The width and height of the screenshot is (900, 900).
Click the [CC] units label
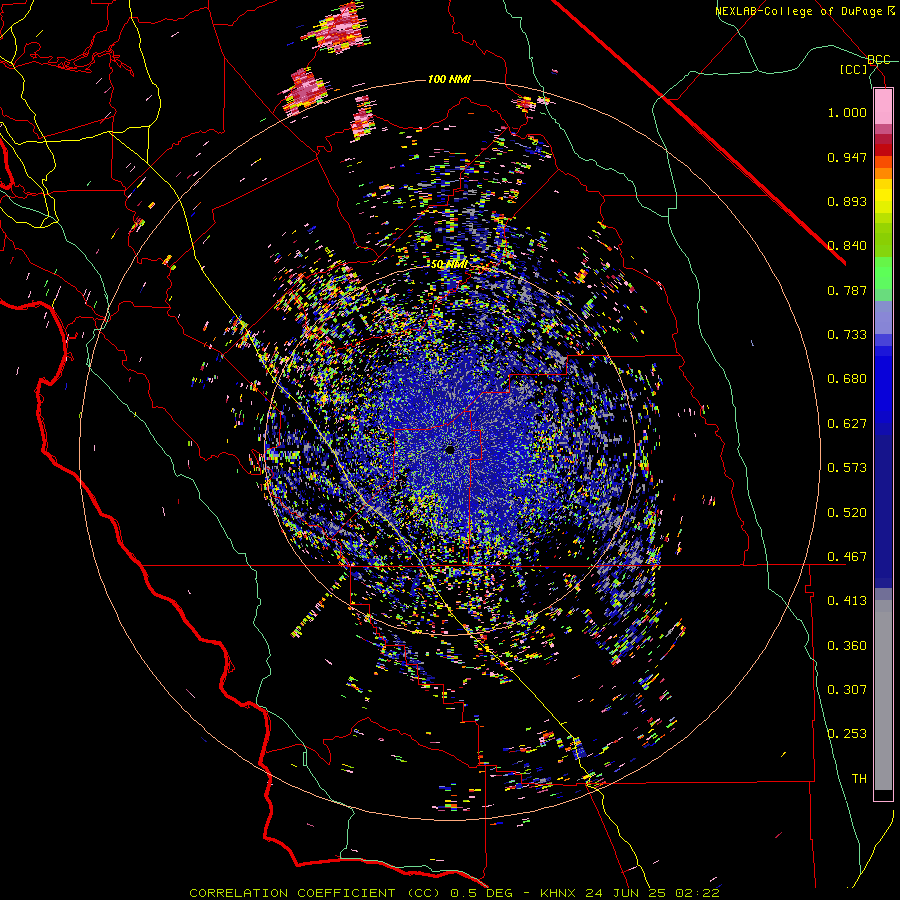pos(854,69)
